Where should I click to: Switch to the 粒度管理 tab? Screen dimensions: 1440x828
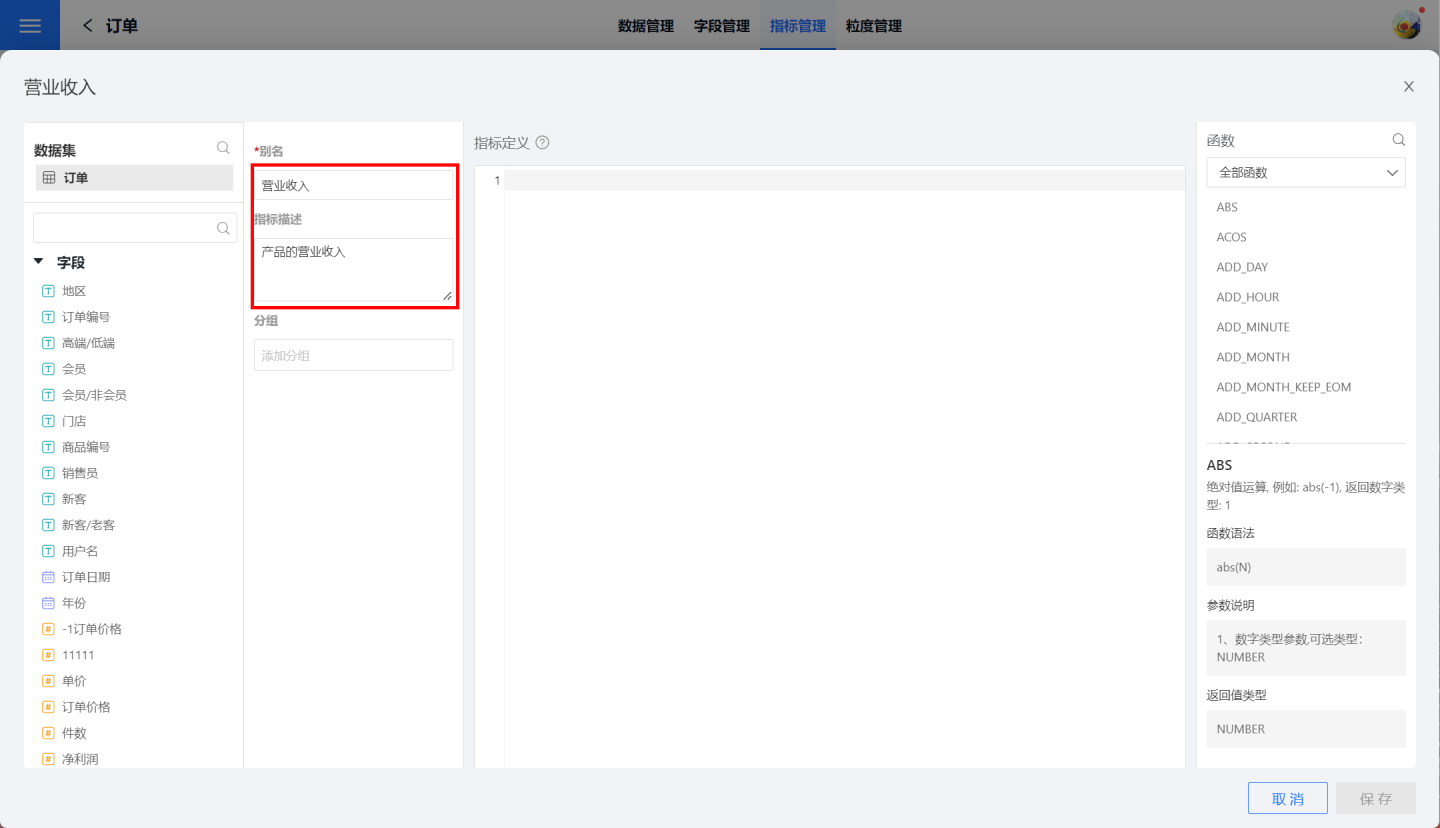point(873,26)
